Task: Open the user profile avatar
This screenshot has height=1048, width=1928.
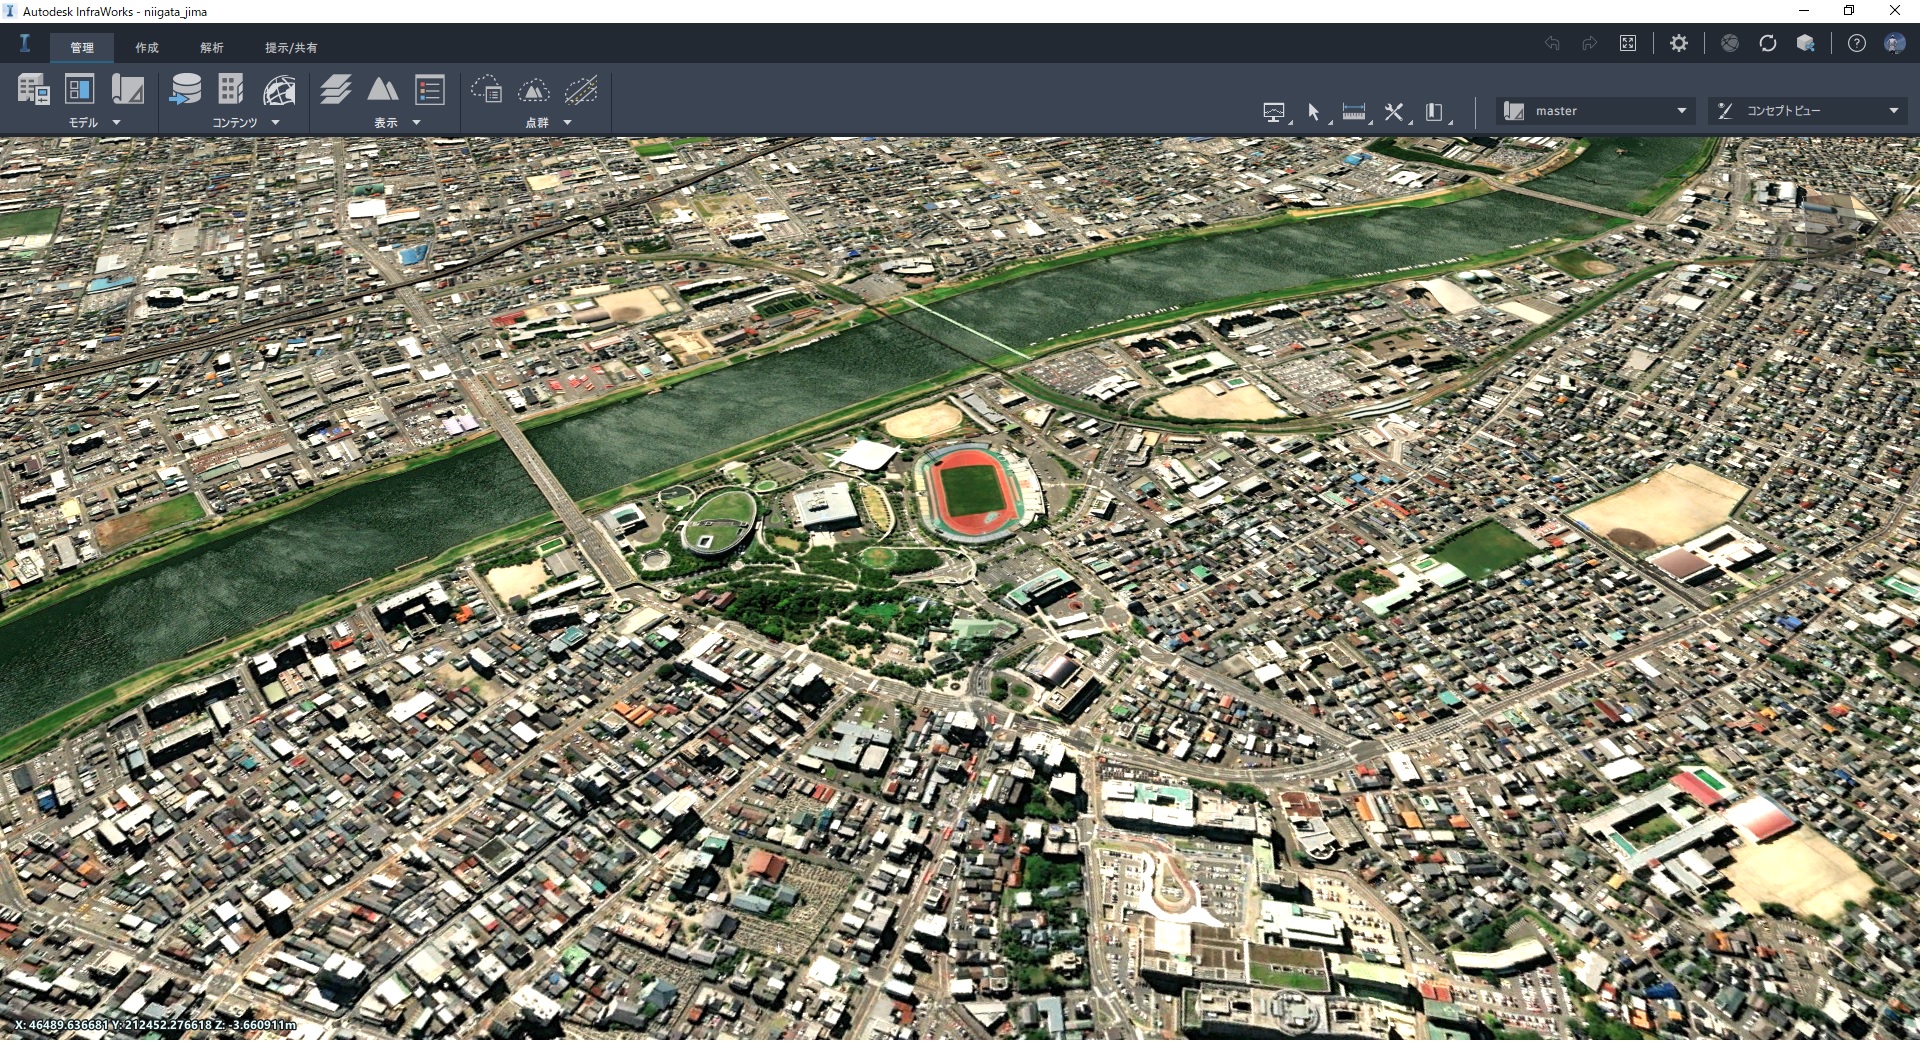Action: (x=1895, y=43)
